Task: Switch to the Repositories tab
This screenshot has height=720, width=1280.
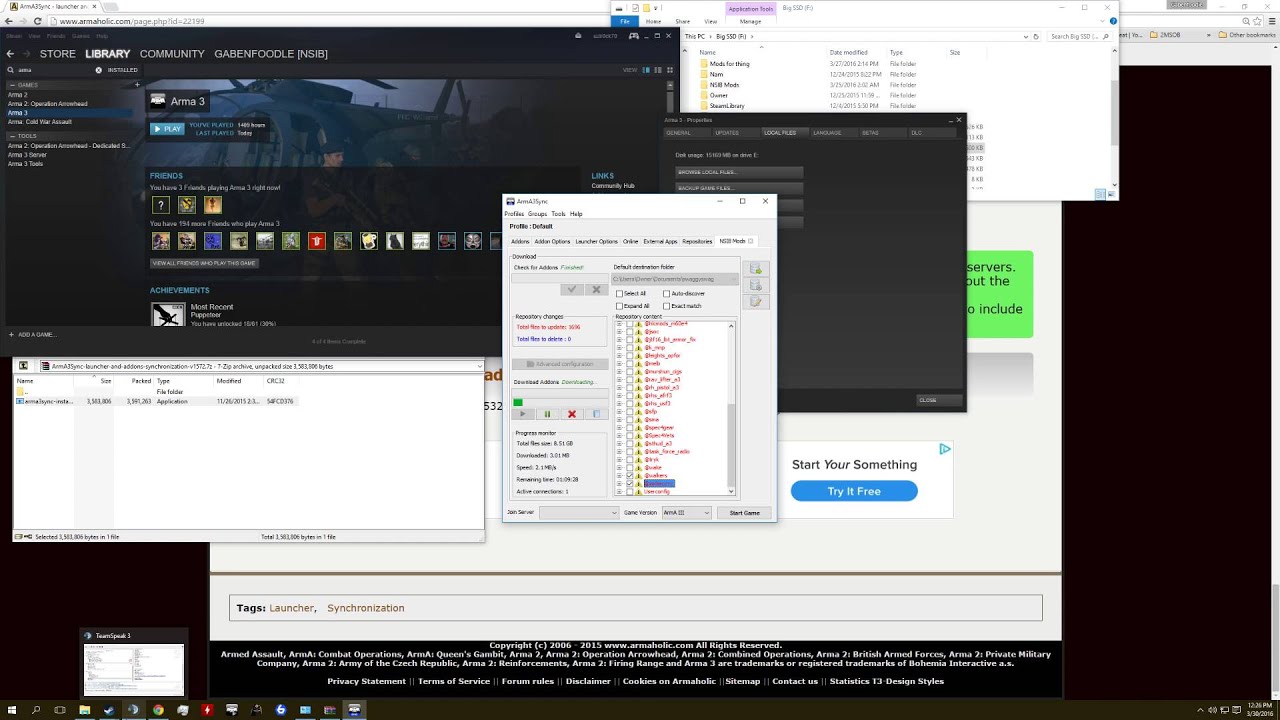Action: [x=697, y=241]
